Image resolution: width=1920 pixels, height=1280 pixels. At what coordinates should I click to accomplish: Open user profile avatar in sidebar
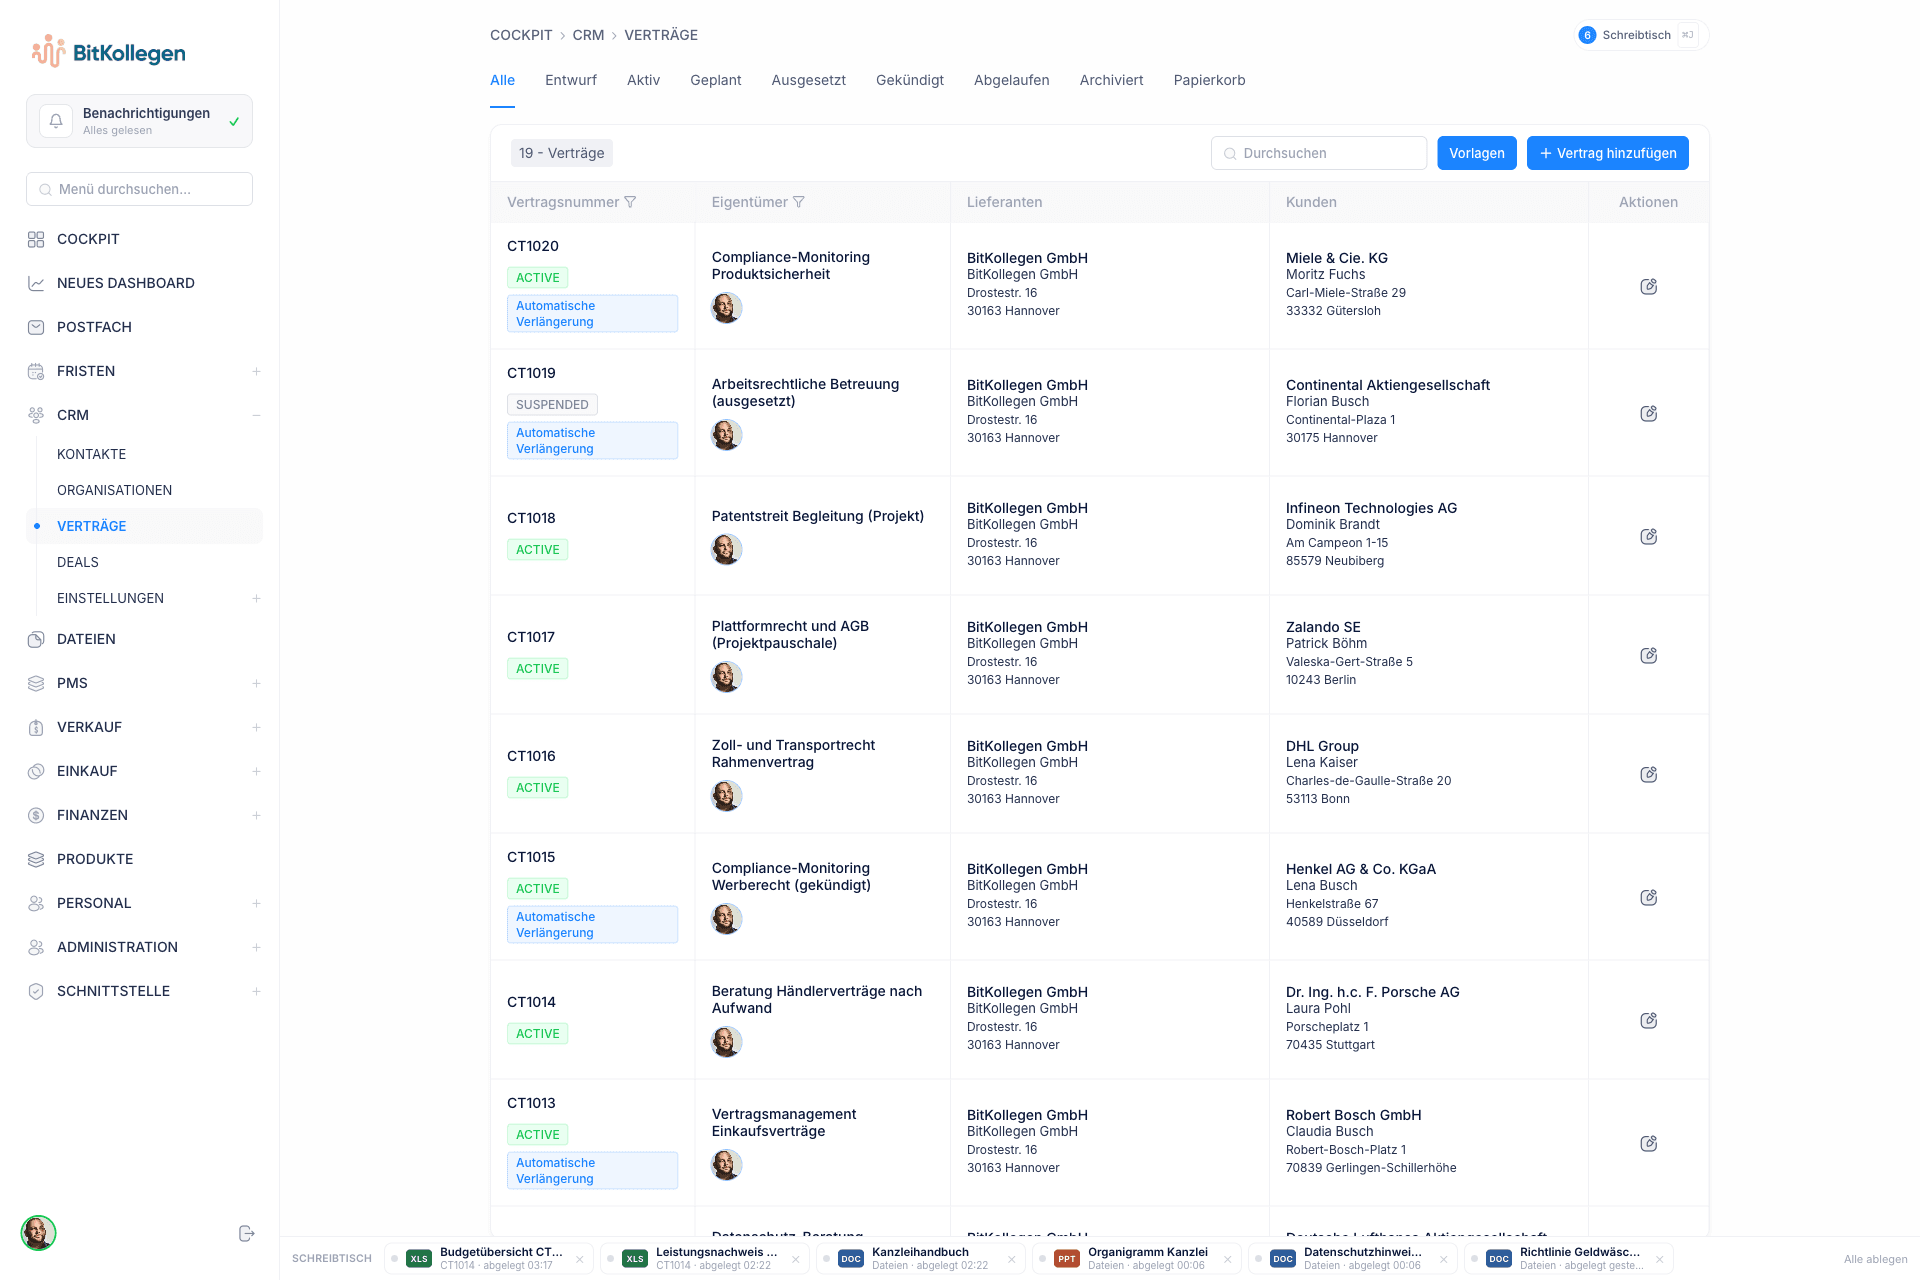pyautogui.click(x=38, y=1233)
